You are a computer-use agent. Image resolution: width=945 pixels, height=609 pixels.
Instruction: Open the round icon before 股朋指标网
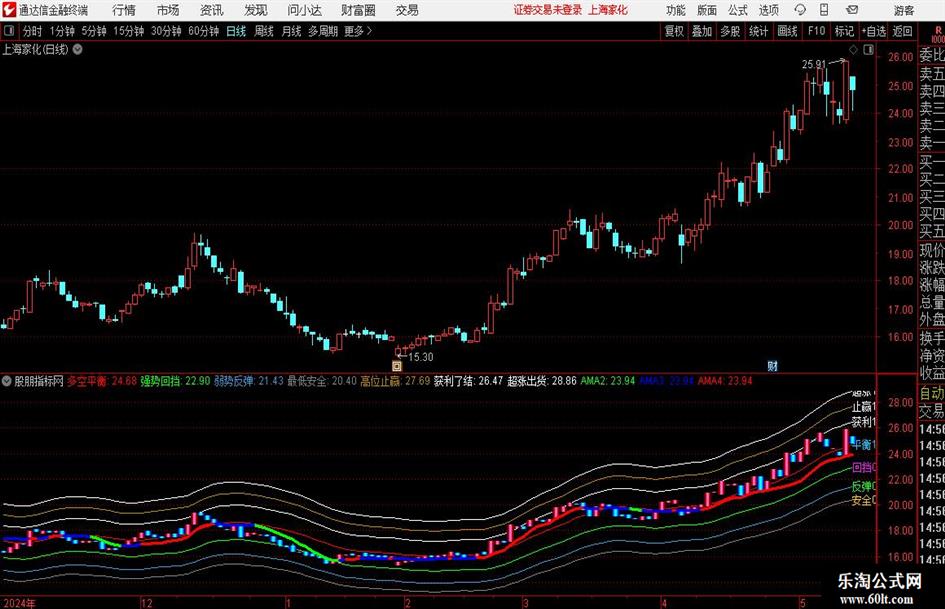(x=7, y=381)
